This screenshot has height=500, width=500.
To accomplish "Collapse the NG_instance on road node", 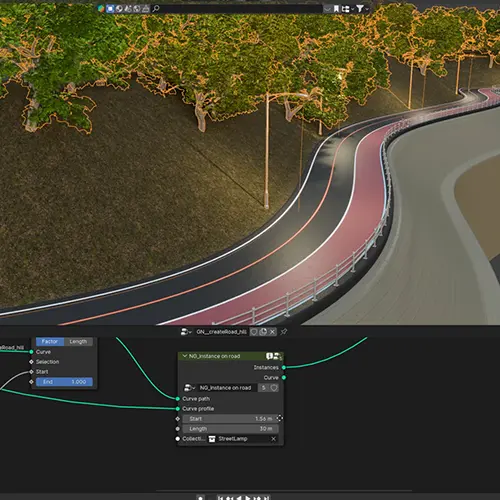I will click(184, 356).
